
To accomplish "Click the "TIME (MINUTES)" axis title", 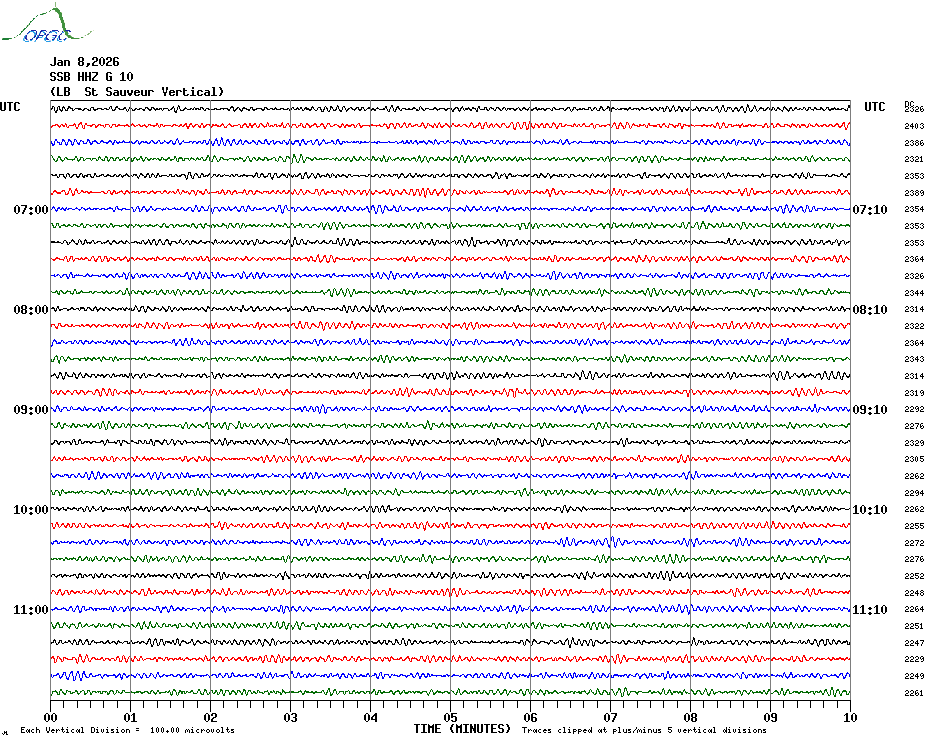I will pyautogui.click(x=462, y=729).
